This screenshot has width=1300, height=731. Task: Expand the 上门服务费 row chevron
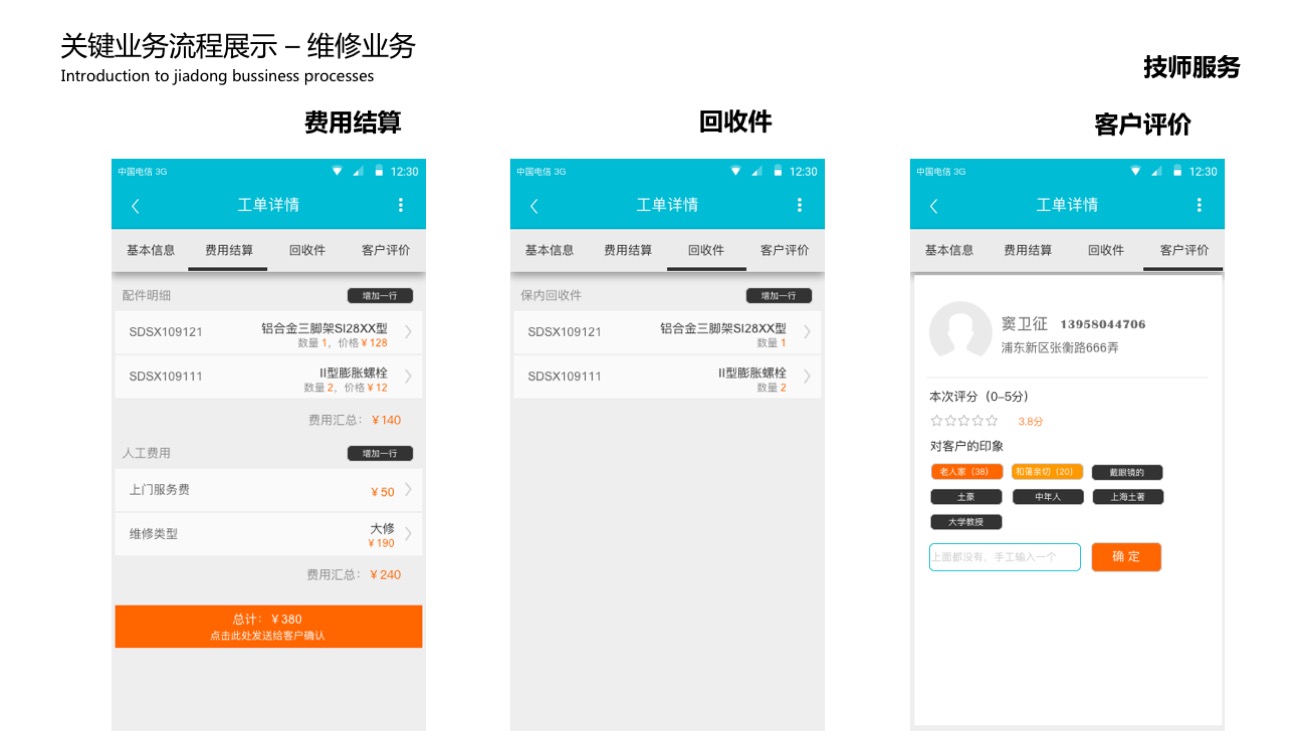(x=408, y=491)
